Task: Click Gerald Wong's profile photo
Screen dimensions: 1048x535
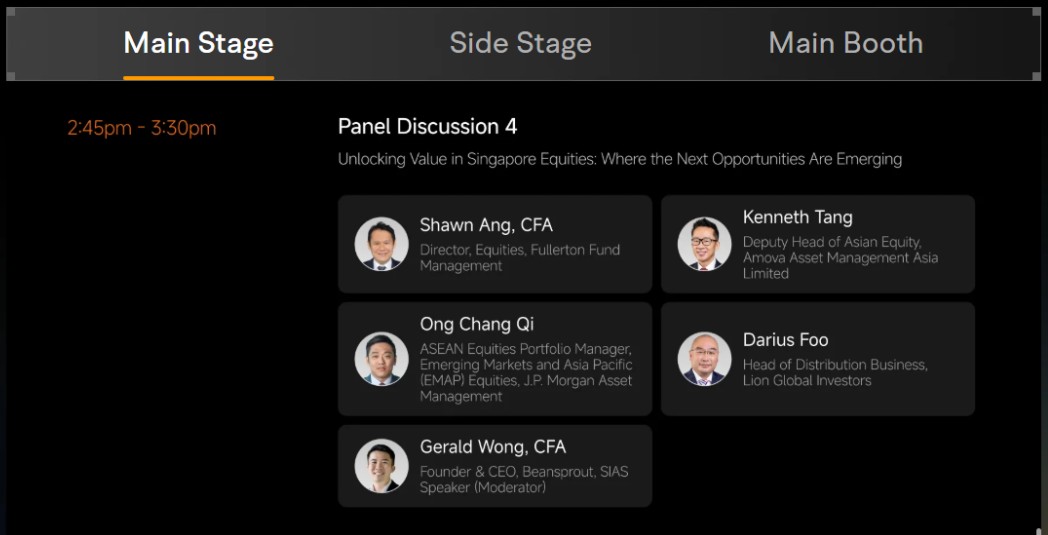Action: [382, 465]
